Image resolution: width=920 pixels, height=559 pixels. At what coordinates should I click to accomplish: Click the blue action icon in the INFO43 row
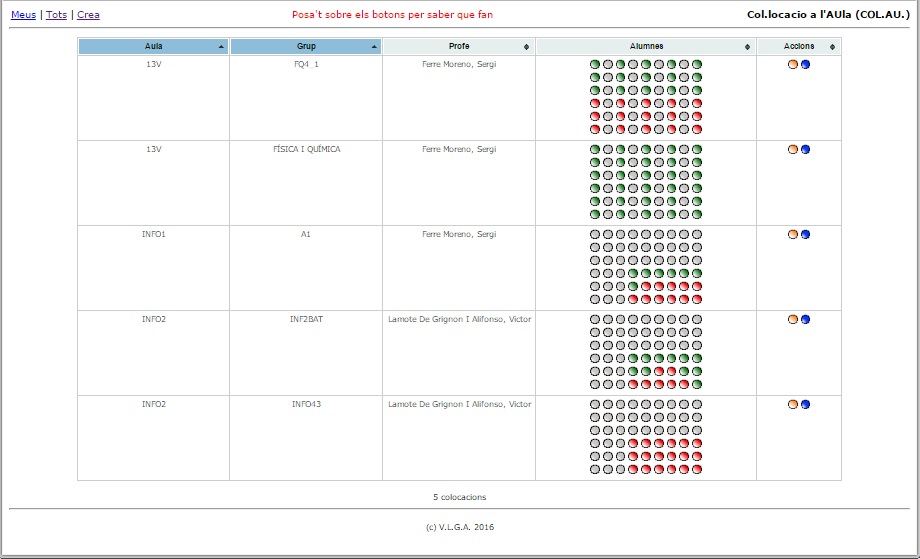[x=806, y=405]
